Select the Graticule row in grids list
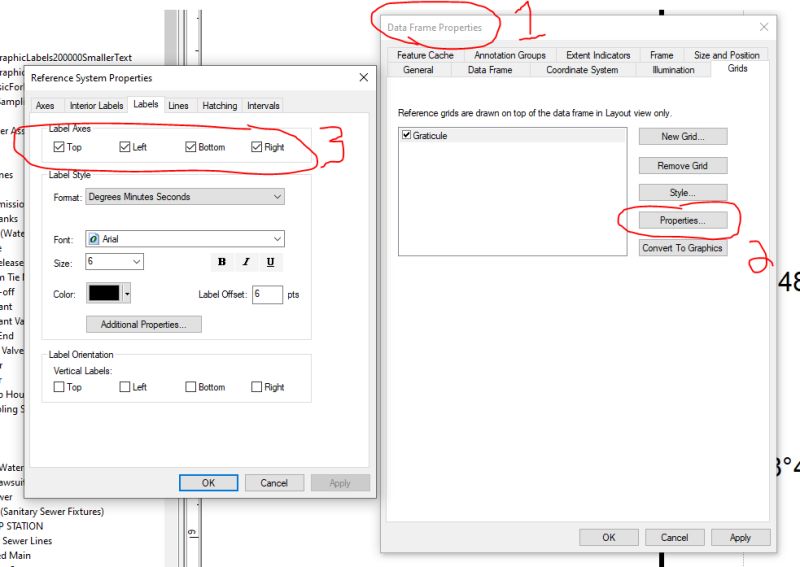 coord(512,135)
